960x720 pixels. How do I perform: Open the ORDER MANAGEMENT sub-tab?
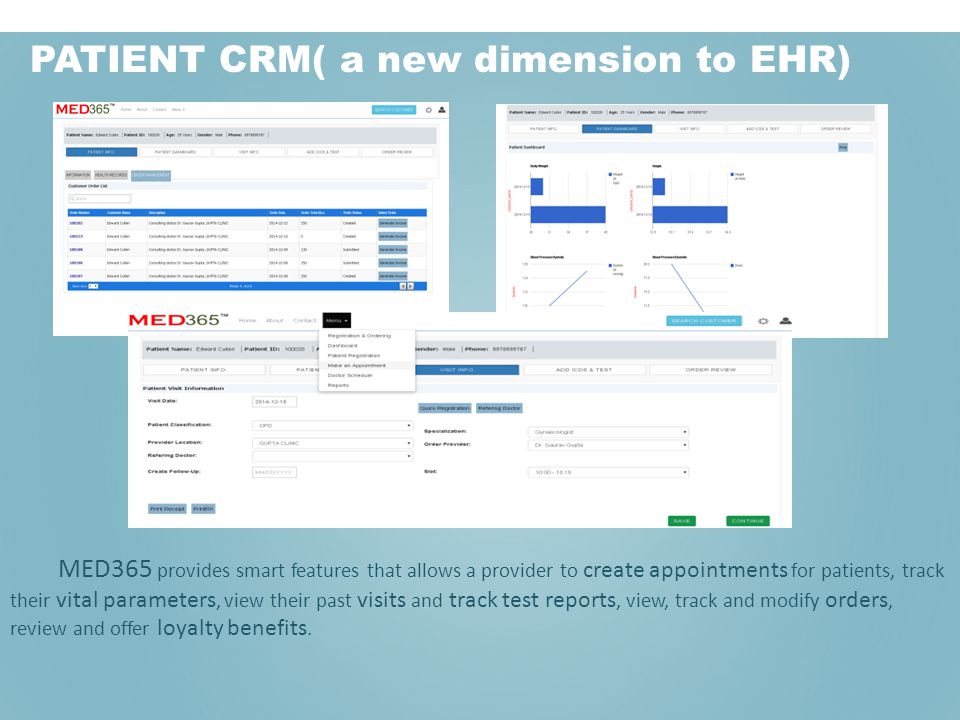point(151,175)
